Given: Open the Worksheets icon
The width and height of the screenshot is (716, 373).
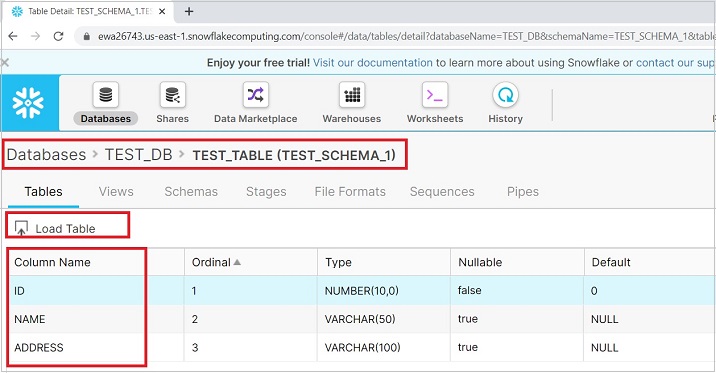Looking at the screenshot, I should tap(435, 95).
